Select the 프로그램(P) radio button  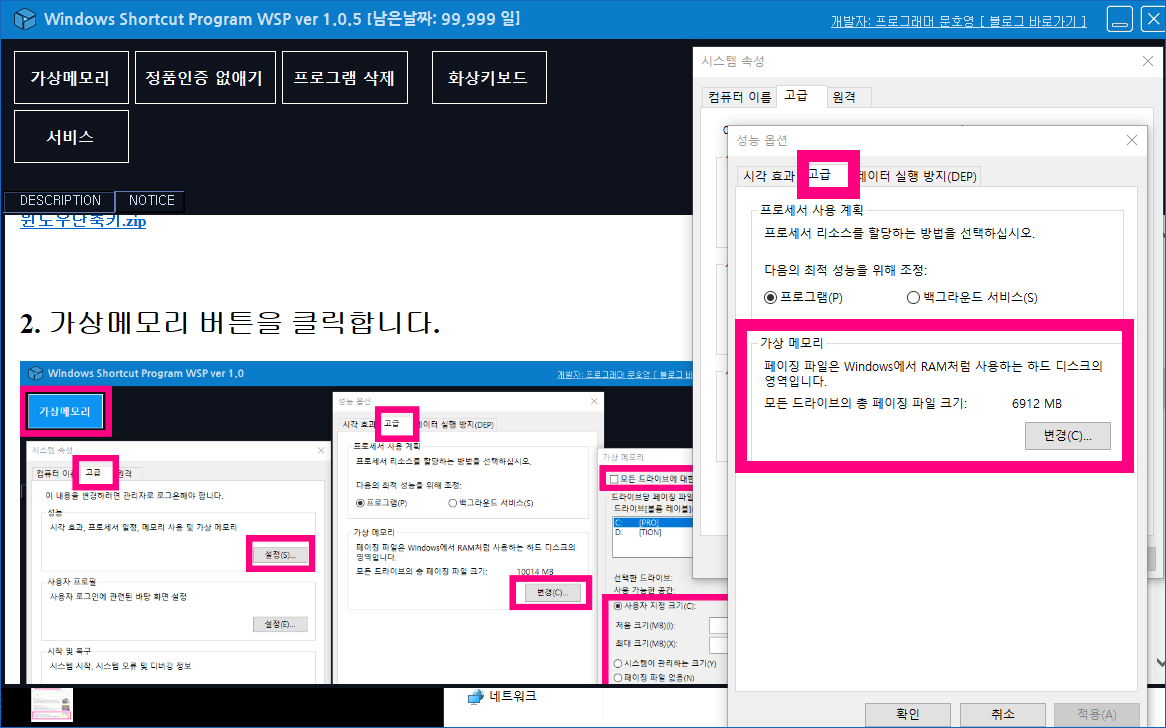click(x=770, y=297)
